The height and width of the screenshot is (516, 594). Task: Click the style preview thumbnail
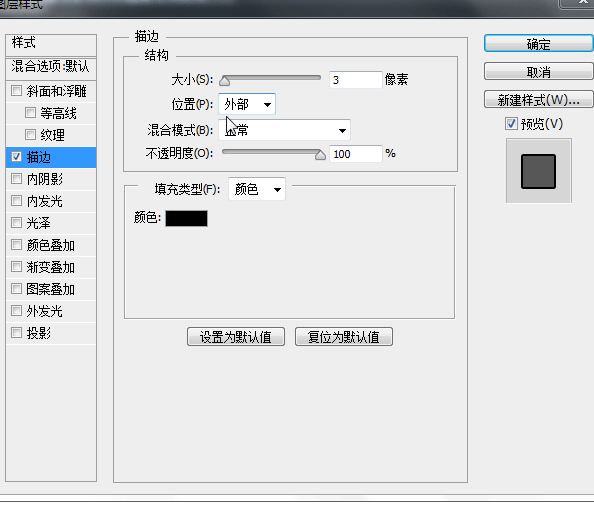pyautogui.click(x=538, y=171)
